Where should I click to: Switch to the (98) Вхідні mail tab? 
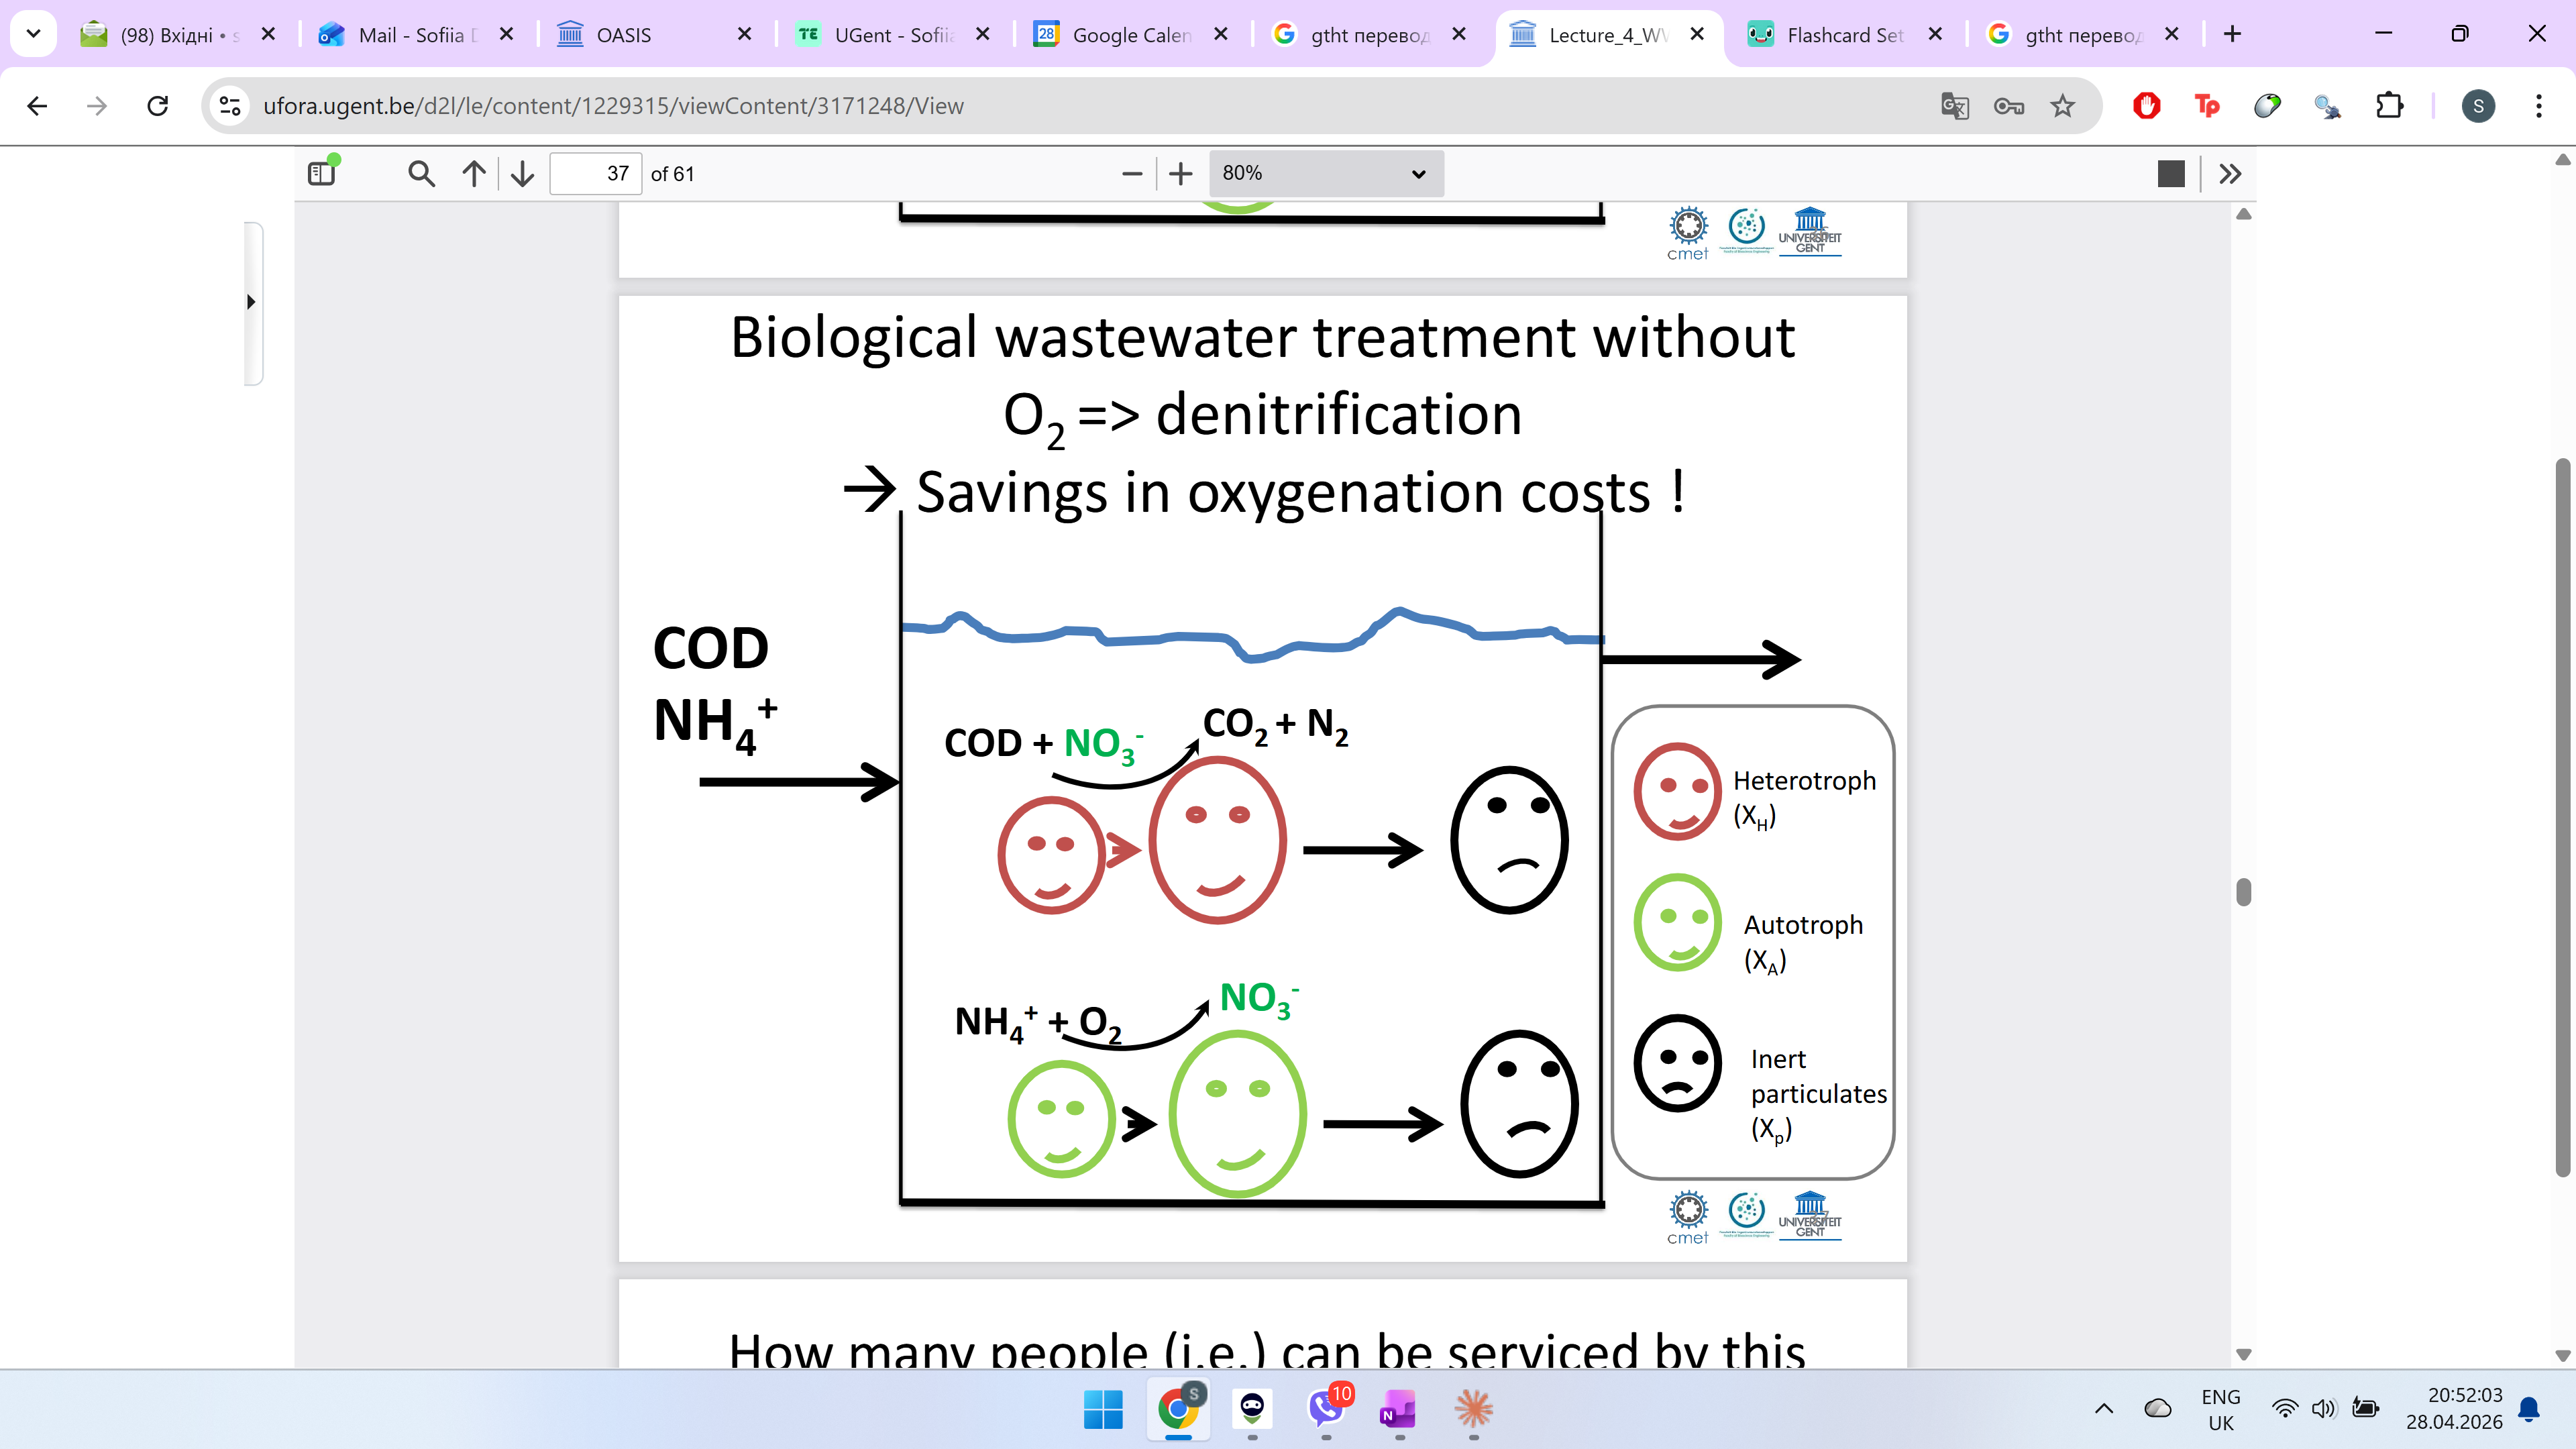pyautogui.click(x=177, y=35)
